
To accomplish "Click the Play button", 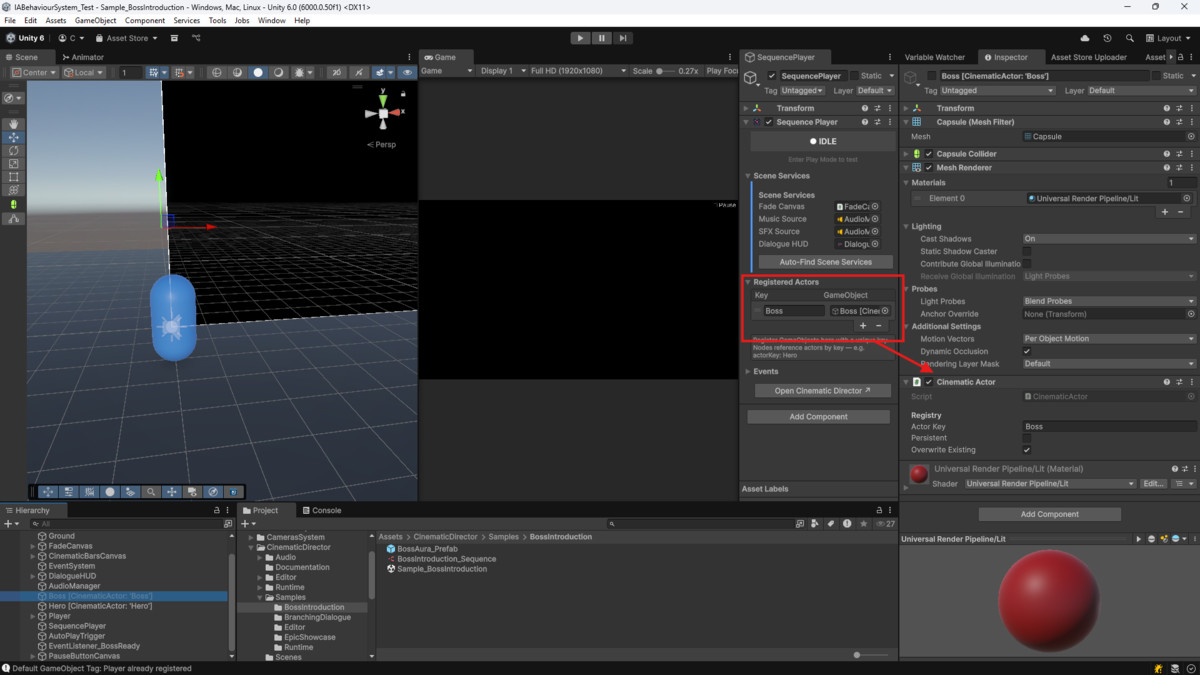I will coord(580,38).
